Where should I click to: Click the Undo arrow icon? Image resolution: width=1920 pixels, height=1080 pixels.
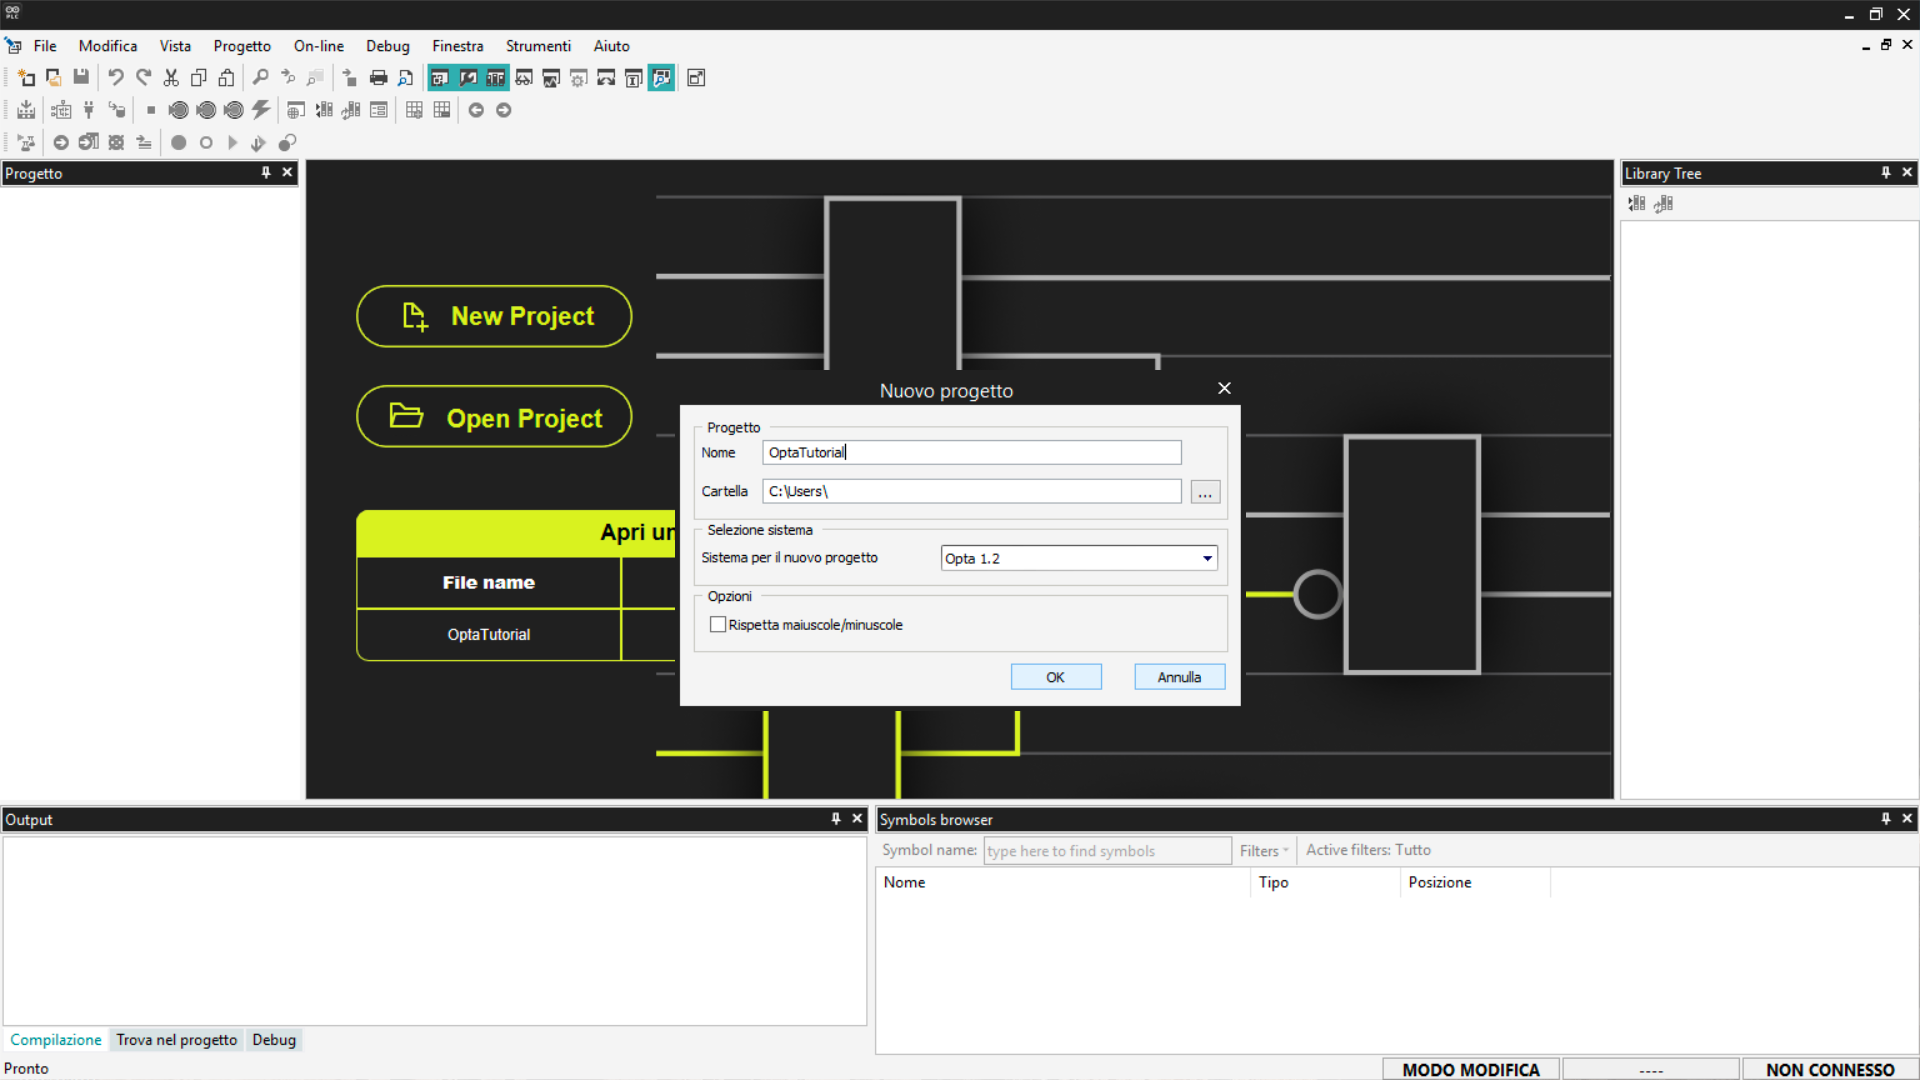pyautogui.click(x=116, y=78)
